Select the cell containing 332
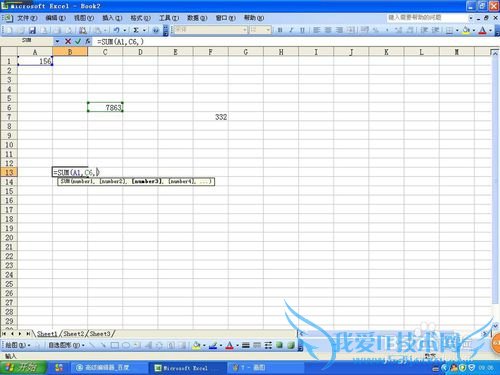 (211, 117)
